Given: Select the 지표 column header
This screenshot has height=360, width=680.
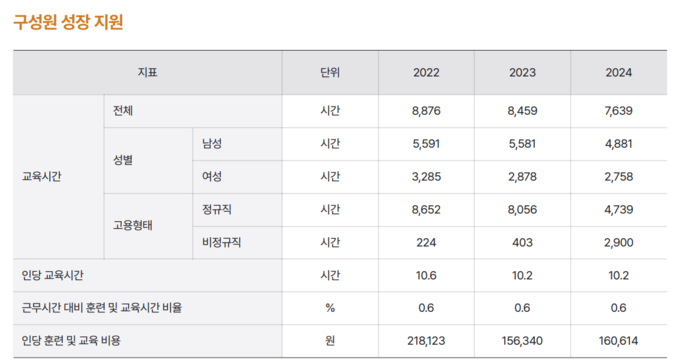Looking at the screenshot, I should (x=147, y=72).
